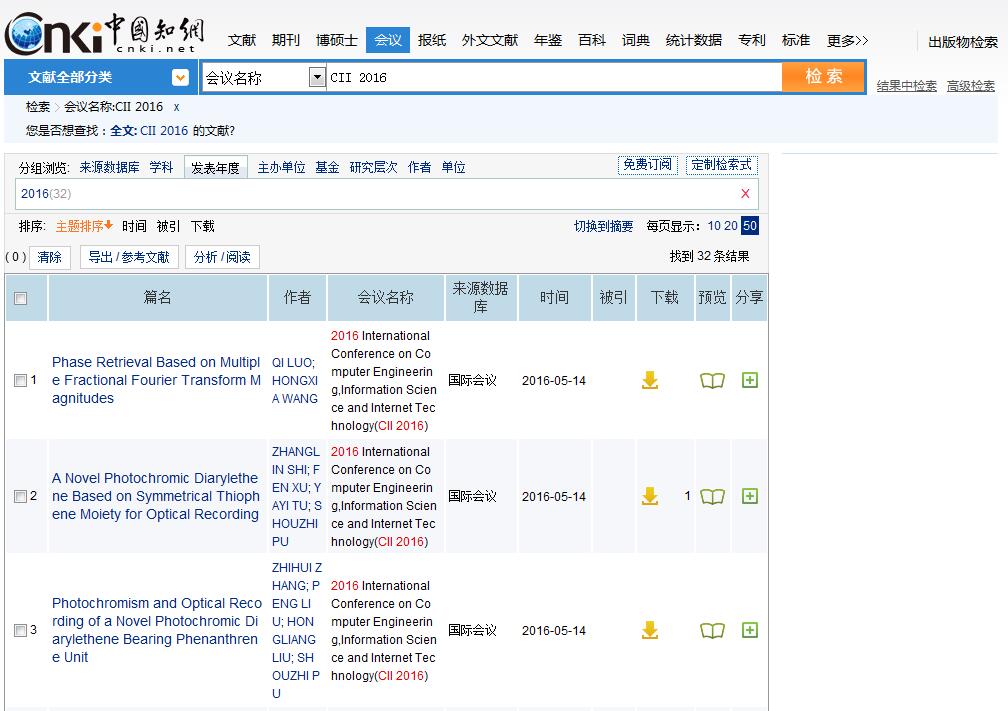
Task: Set results per page to 20
Action: tap(731, 226)
